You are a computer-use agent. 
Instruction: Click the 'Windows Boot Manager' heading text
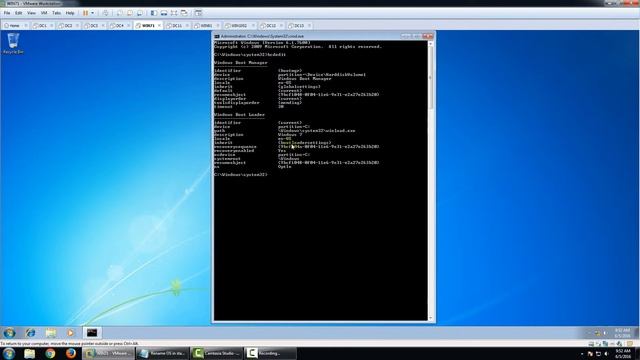click(x=241, y=62)
